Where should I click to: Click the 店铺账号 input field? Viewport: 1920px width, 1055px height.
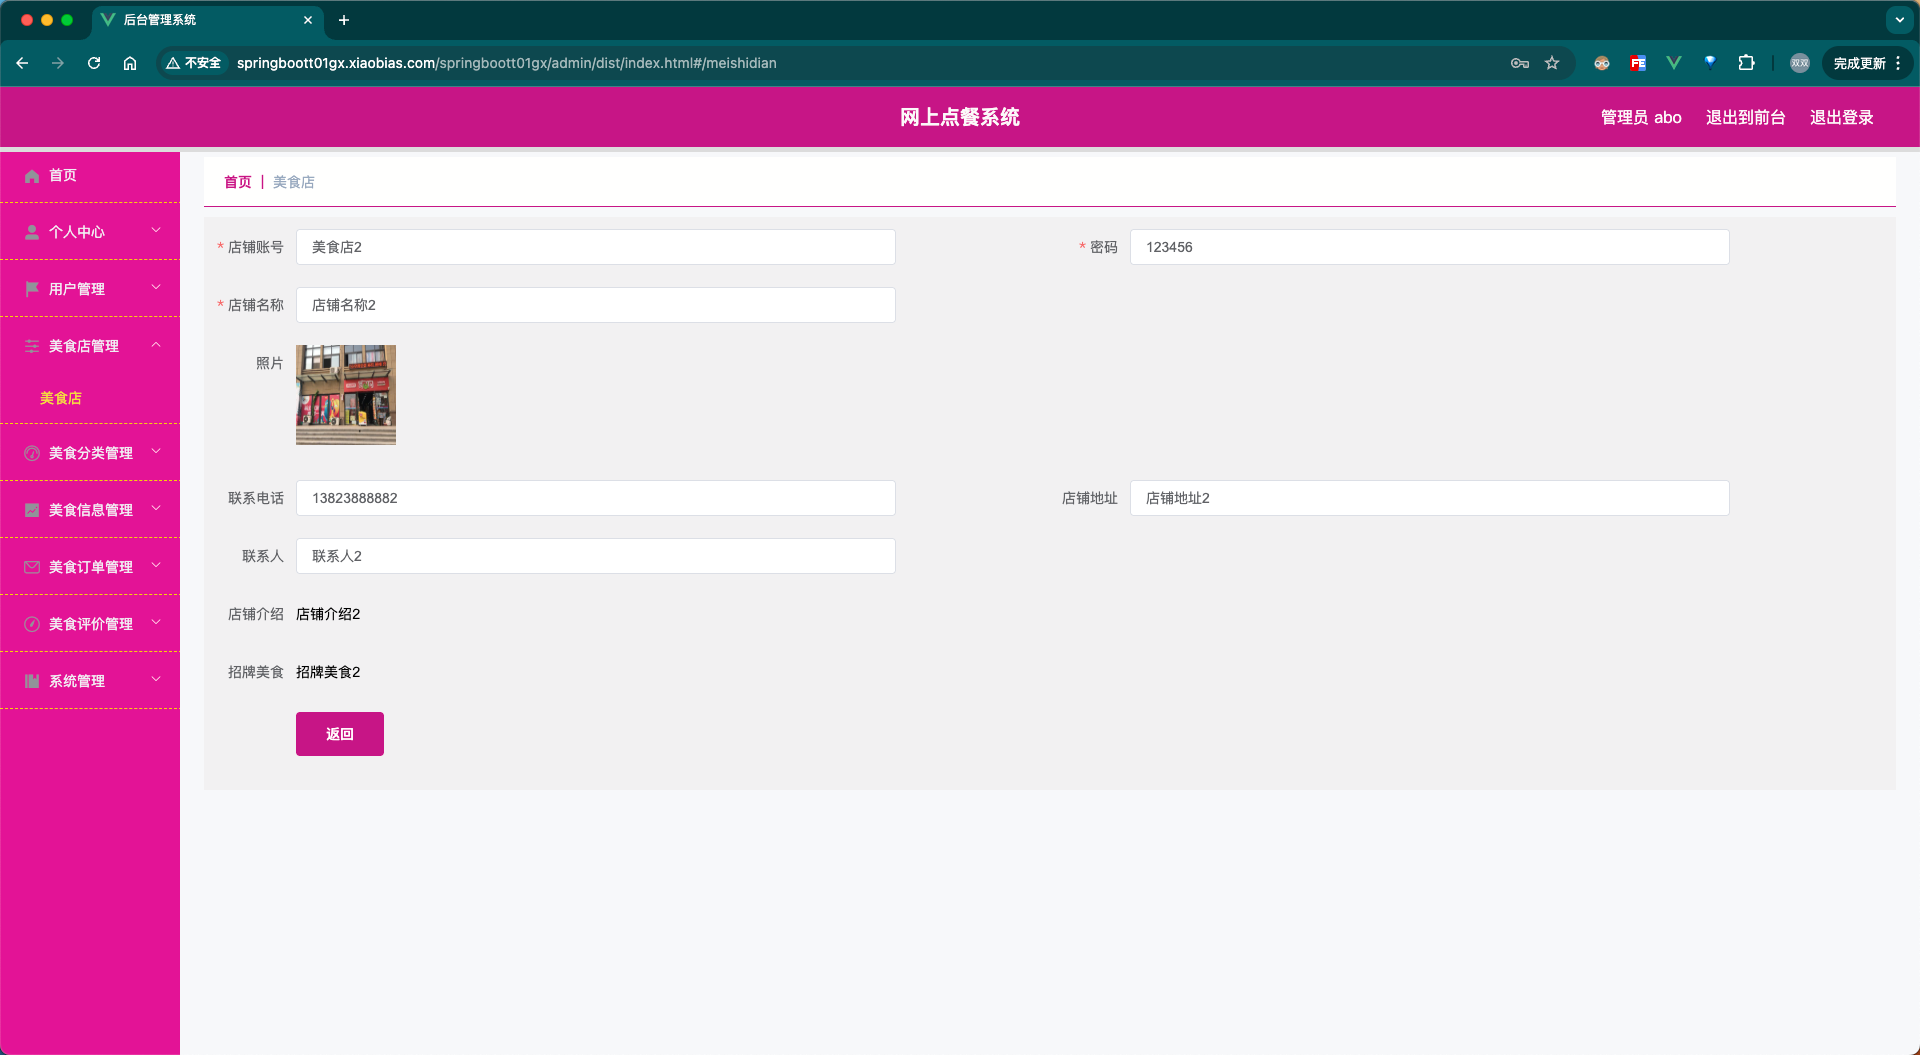pos(596,247)
